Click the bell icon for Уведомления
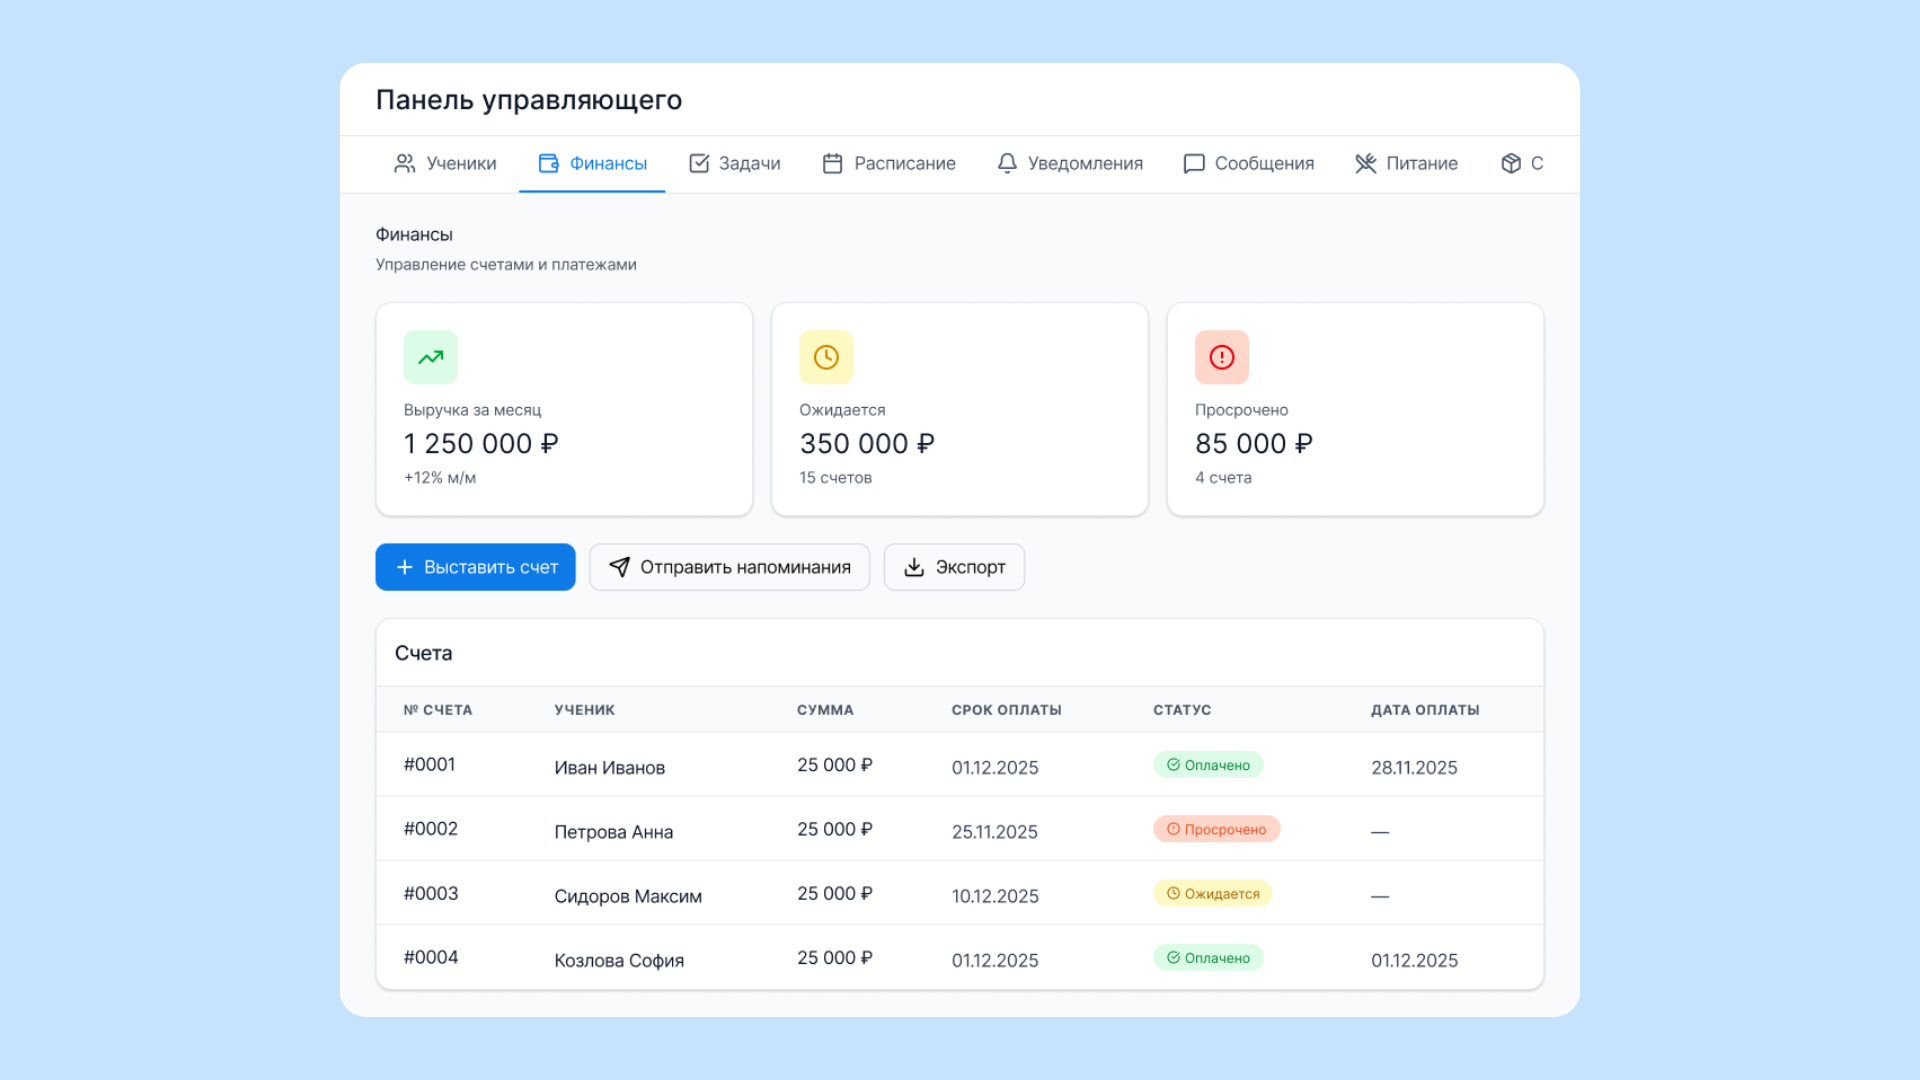1920x1080 pixels. (1007, 163)
